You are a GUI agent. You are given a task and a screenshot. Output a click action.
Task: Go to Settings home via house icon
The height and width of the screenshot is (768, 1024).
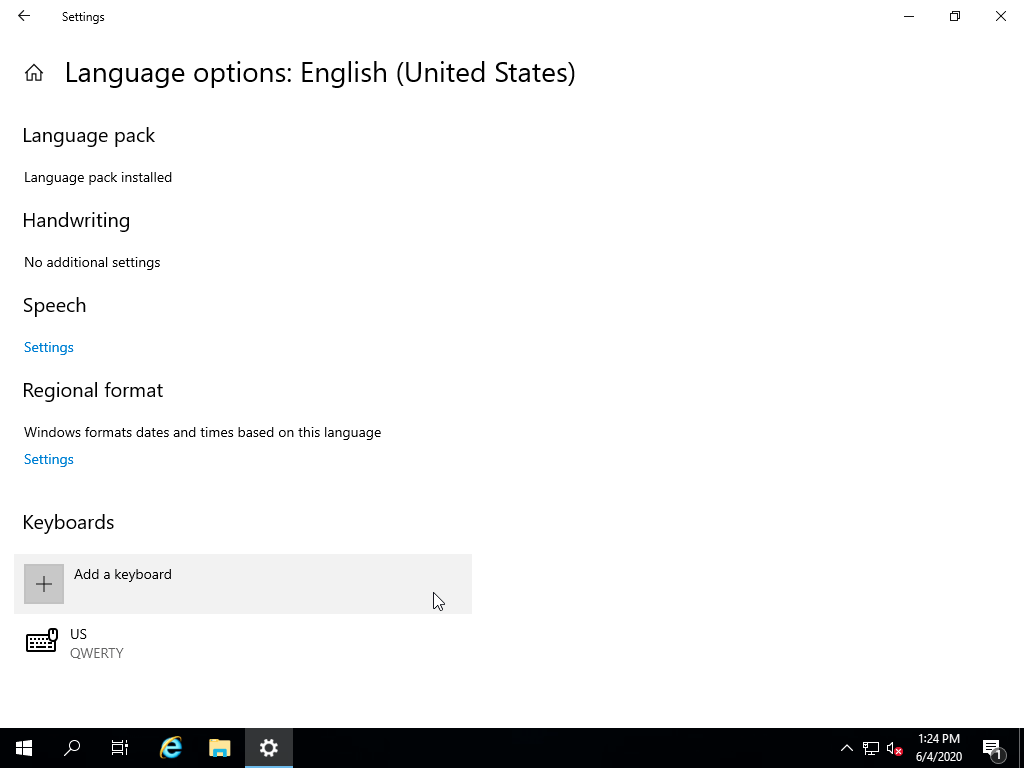pyautogui.click(x=34, y=73)
